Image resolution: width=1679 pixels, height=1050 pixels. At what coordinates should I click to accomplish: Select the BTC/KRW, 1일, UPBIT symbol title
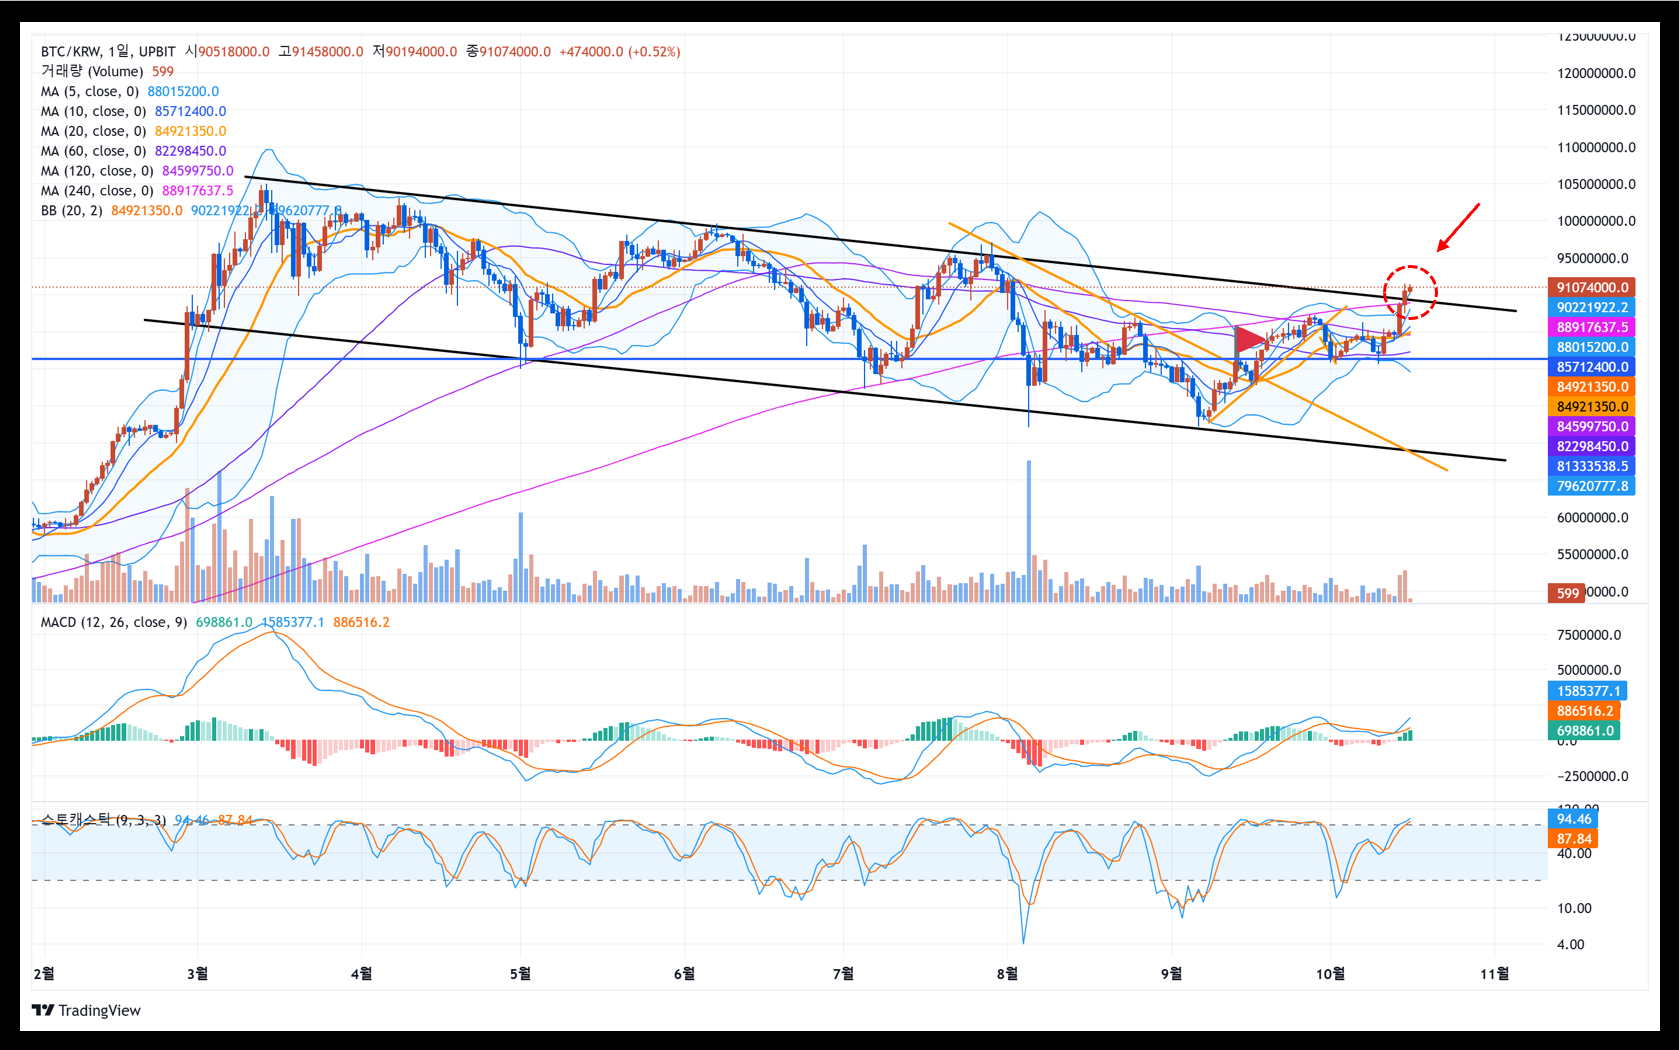pos(108,51)
